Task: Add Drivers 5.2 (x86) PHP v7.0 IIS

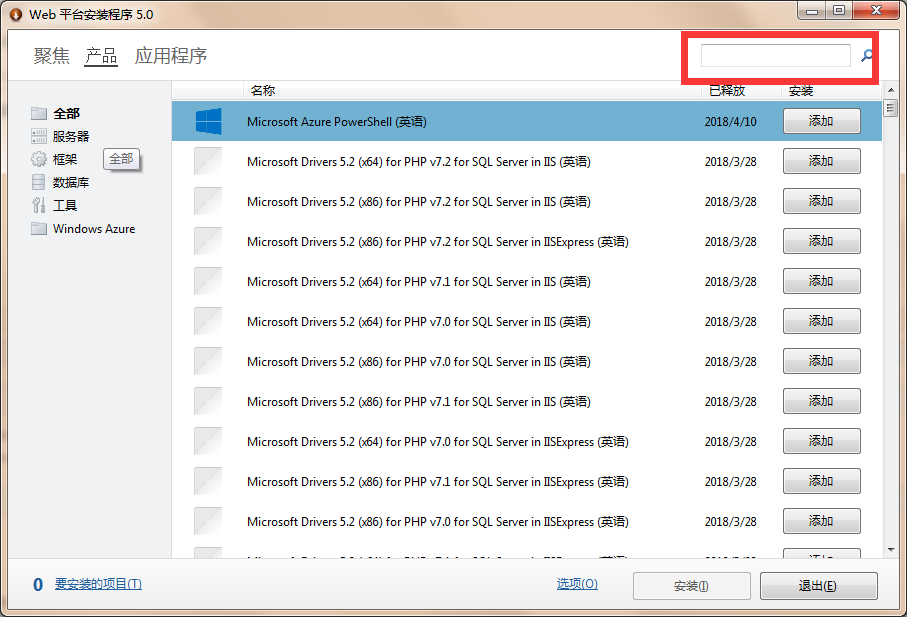Action: 821,360
